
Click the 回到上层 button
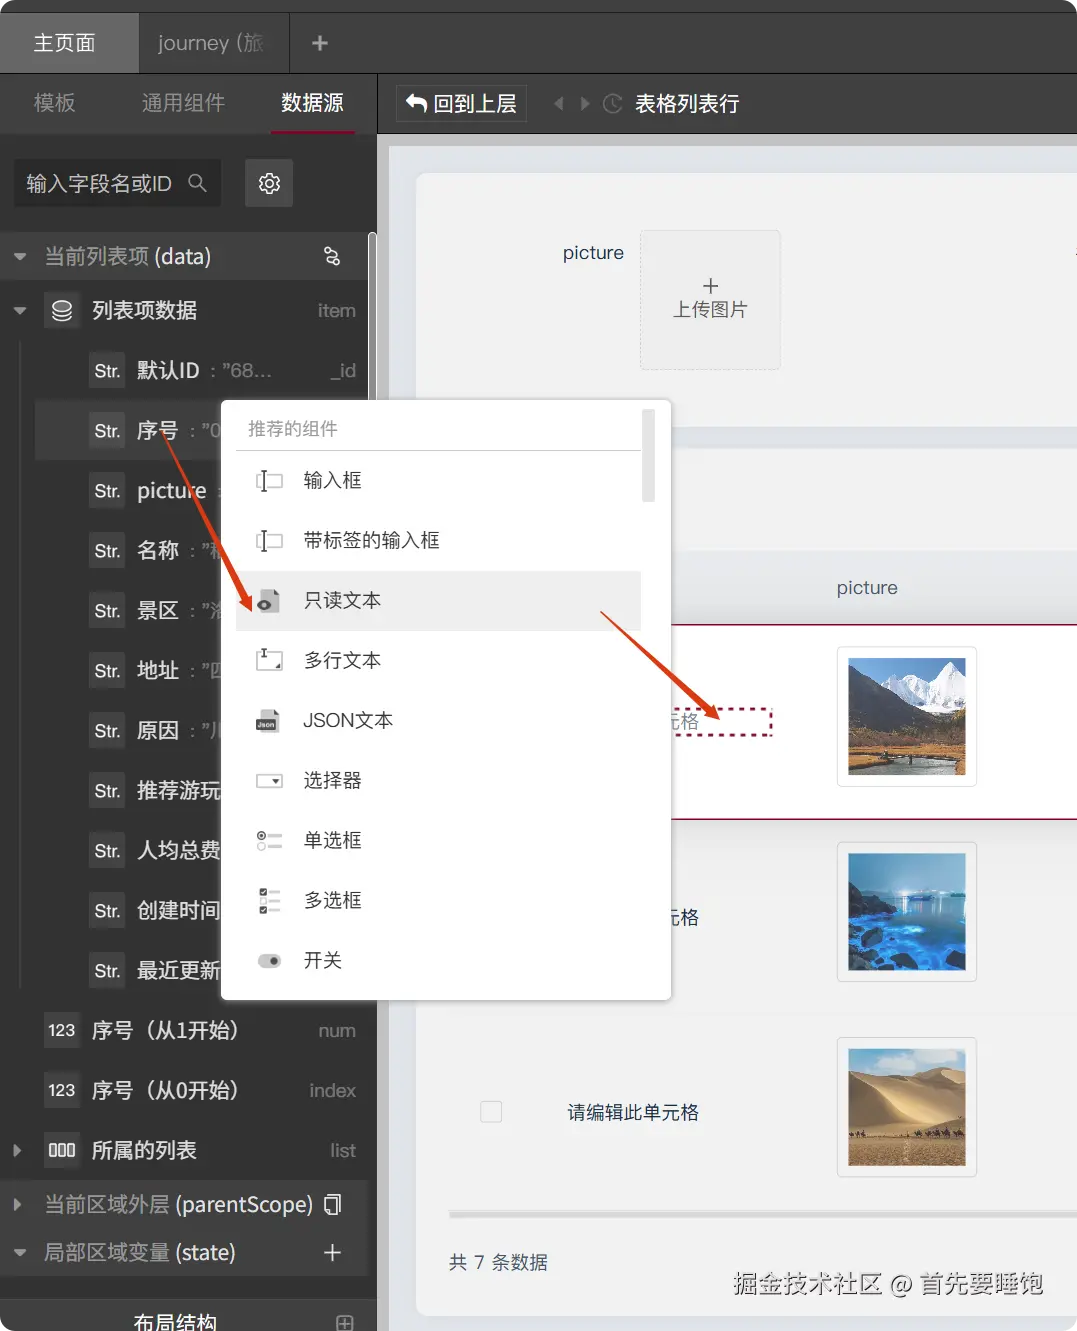pos(462,103)
